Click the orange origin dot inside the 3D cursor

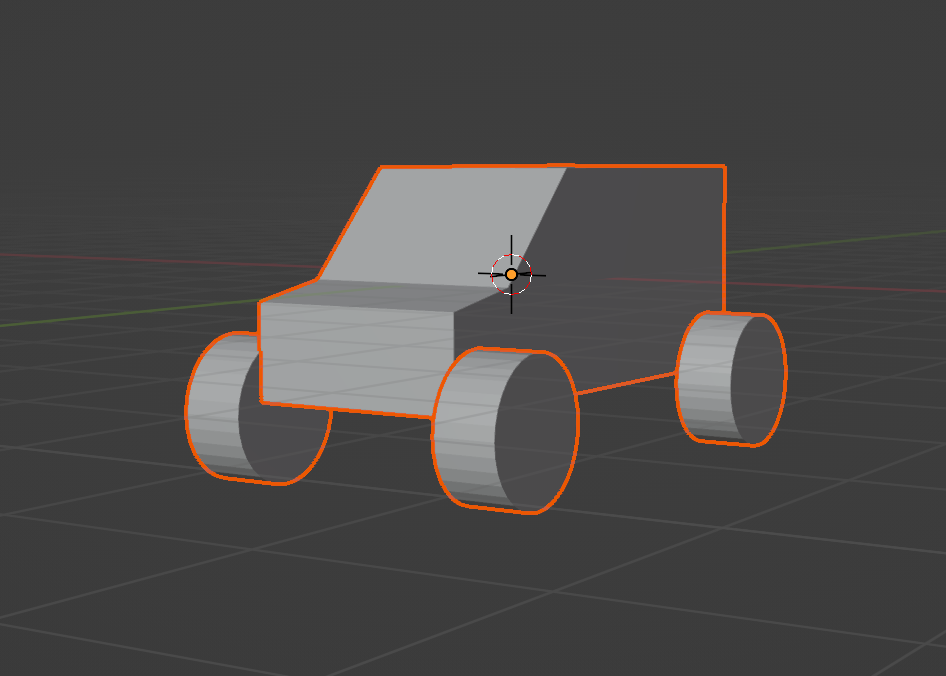coord(511,274)
